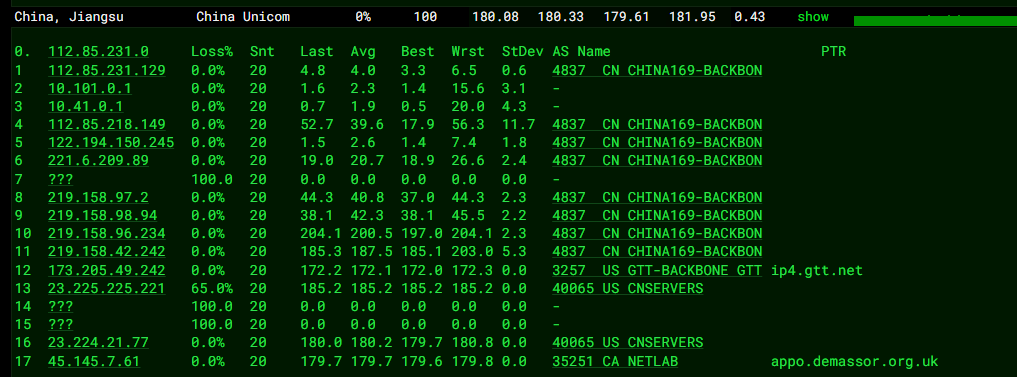Click the 0.43 value beside 'show'
The image size is (1017, 377).
click(x=749, y=17)
